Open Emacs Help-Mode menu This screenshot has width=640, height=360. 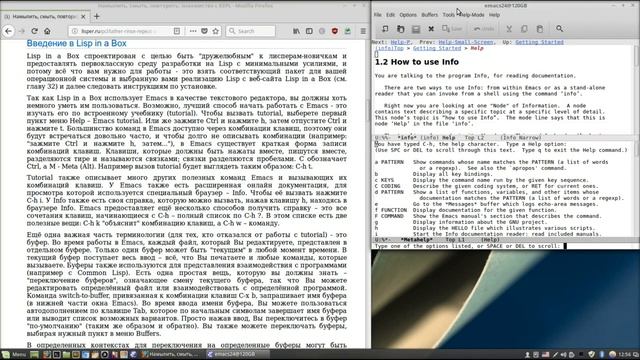[471, 15]
